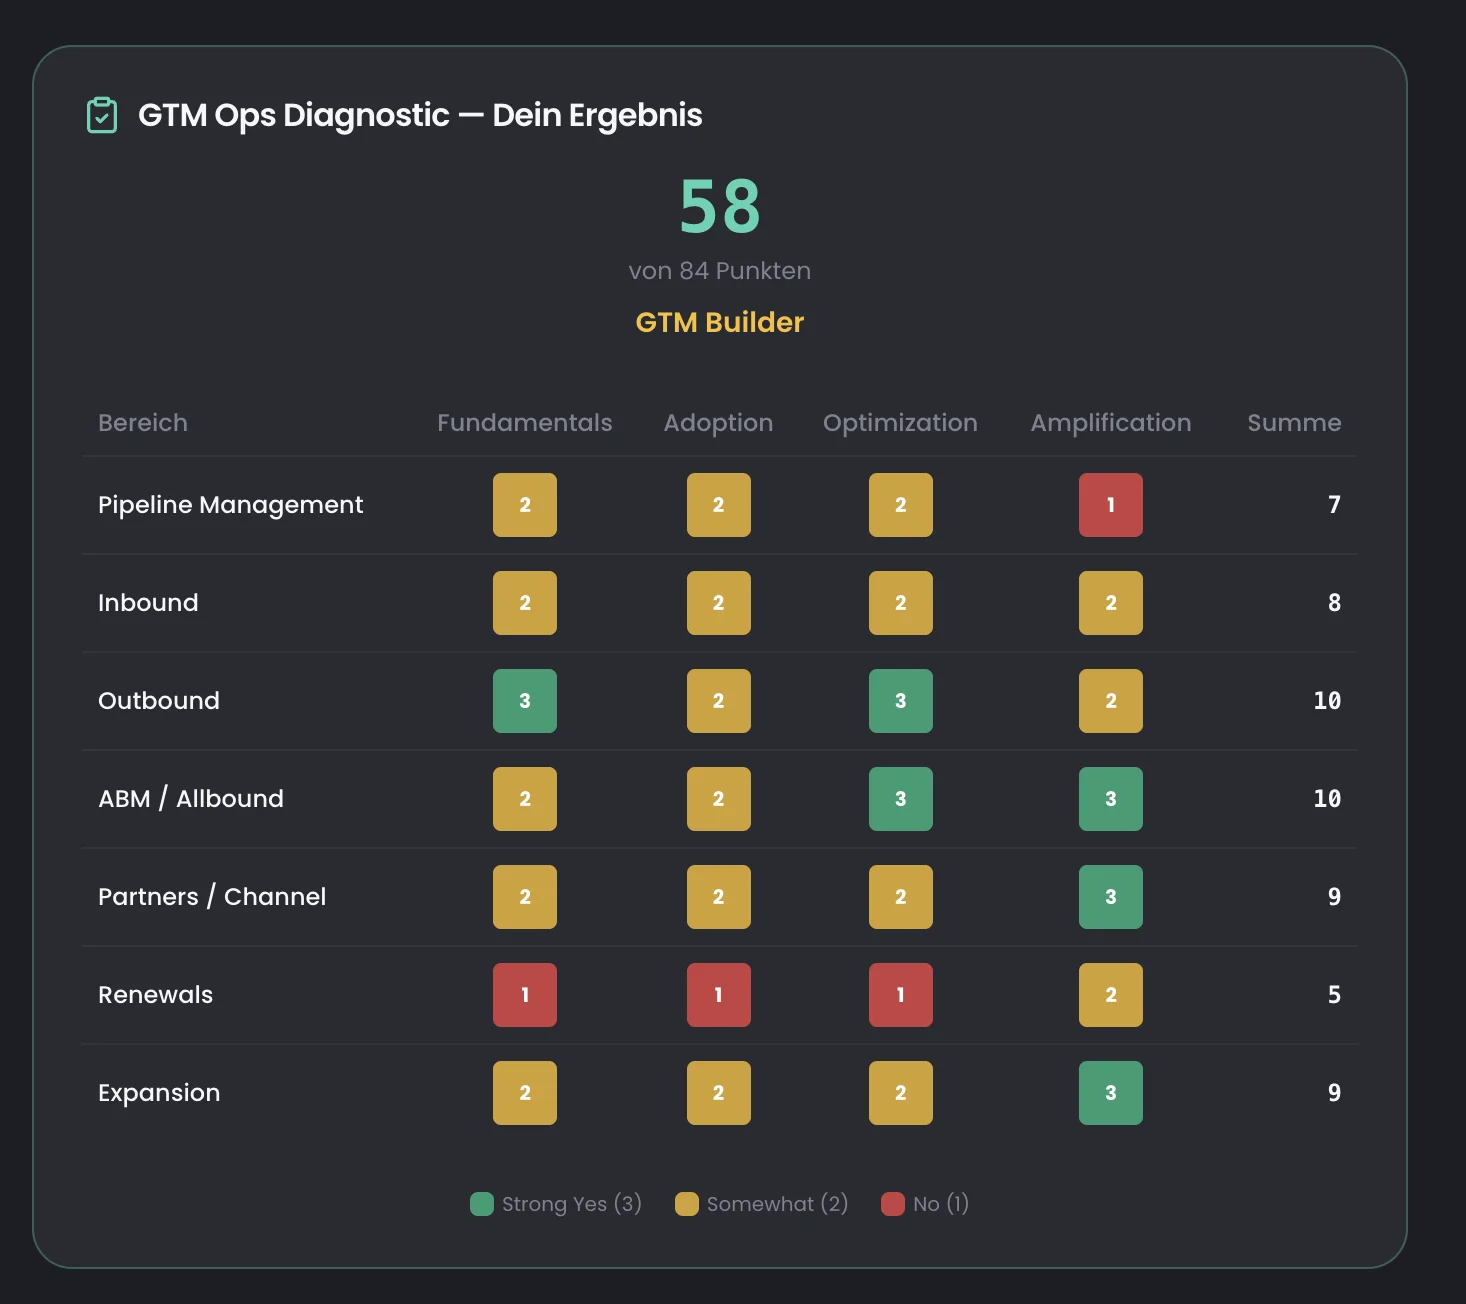This screenshot has height=1304, width=1466.
Task: Click the 'Strong Yes (3)' legend text
Action: pos(572,1204)
